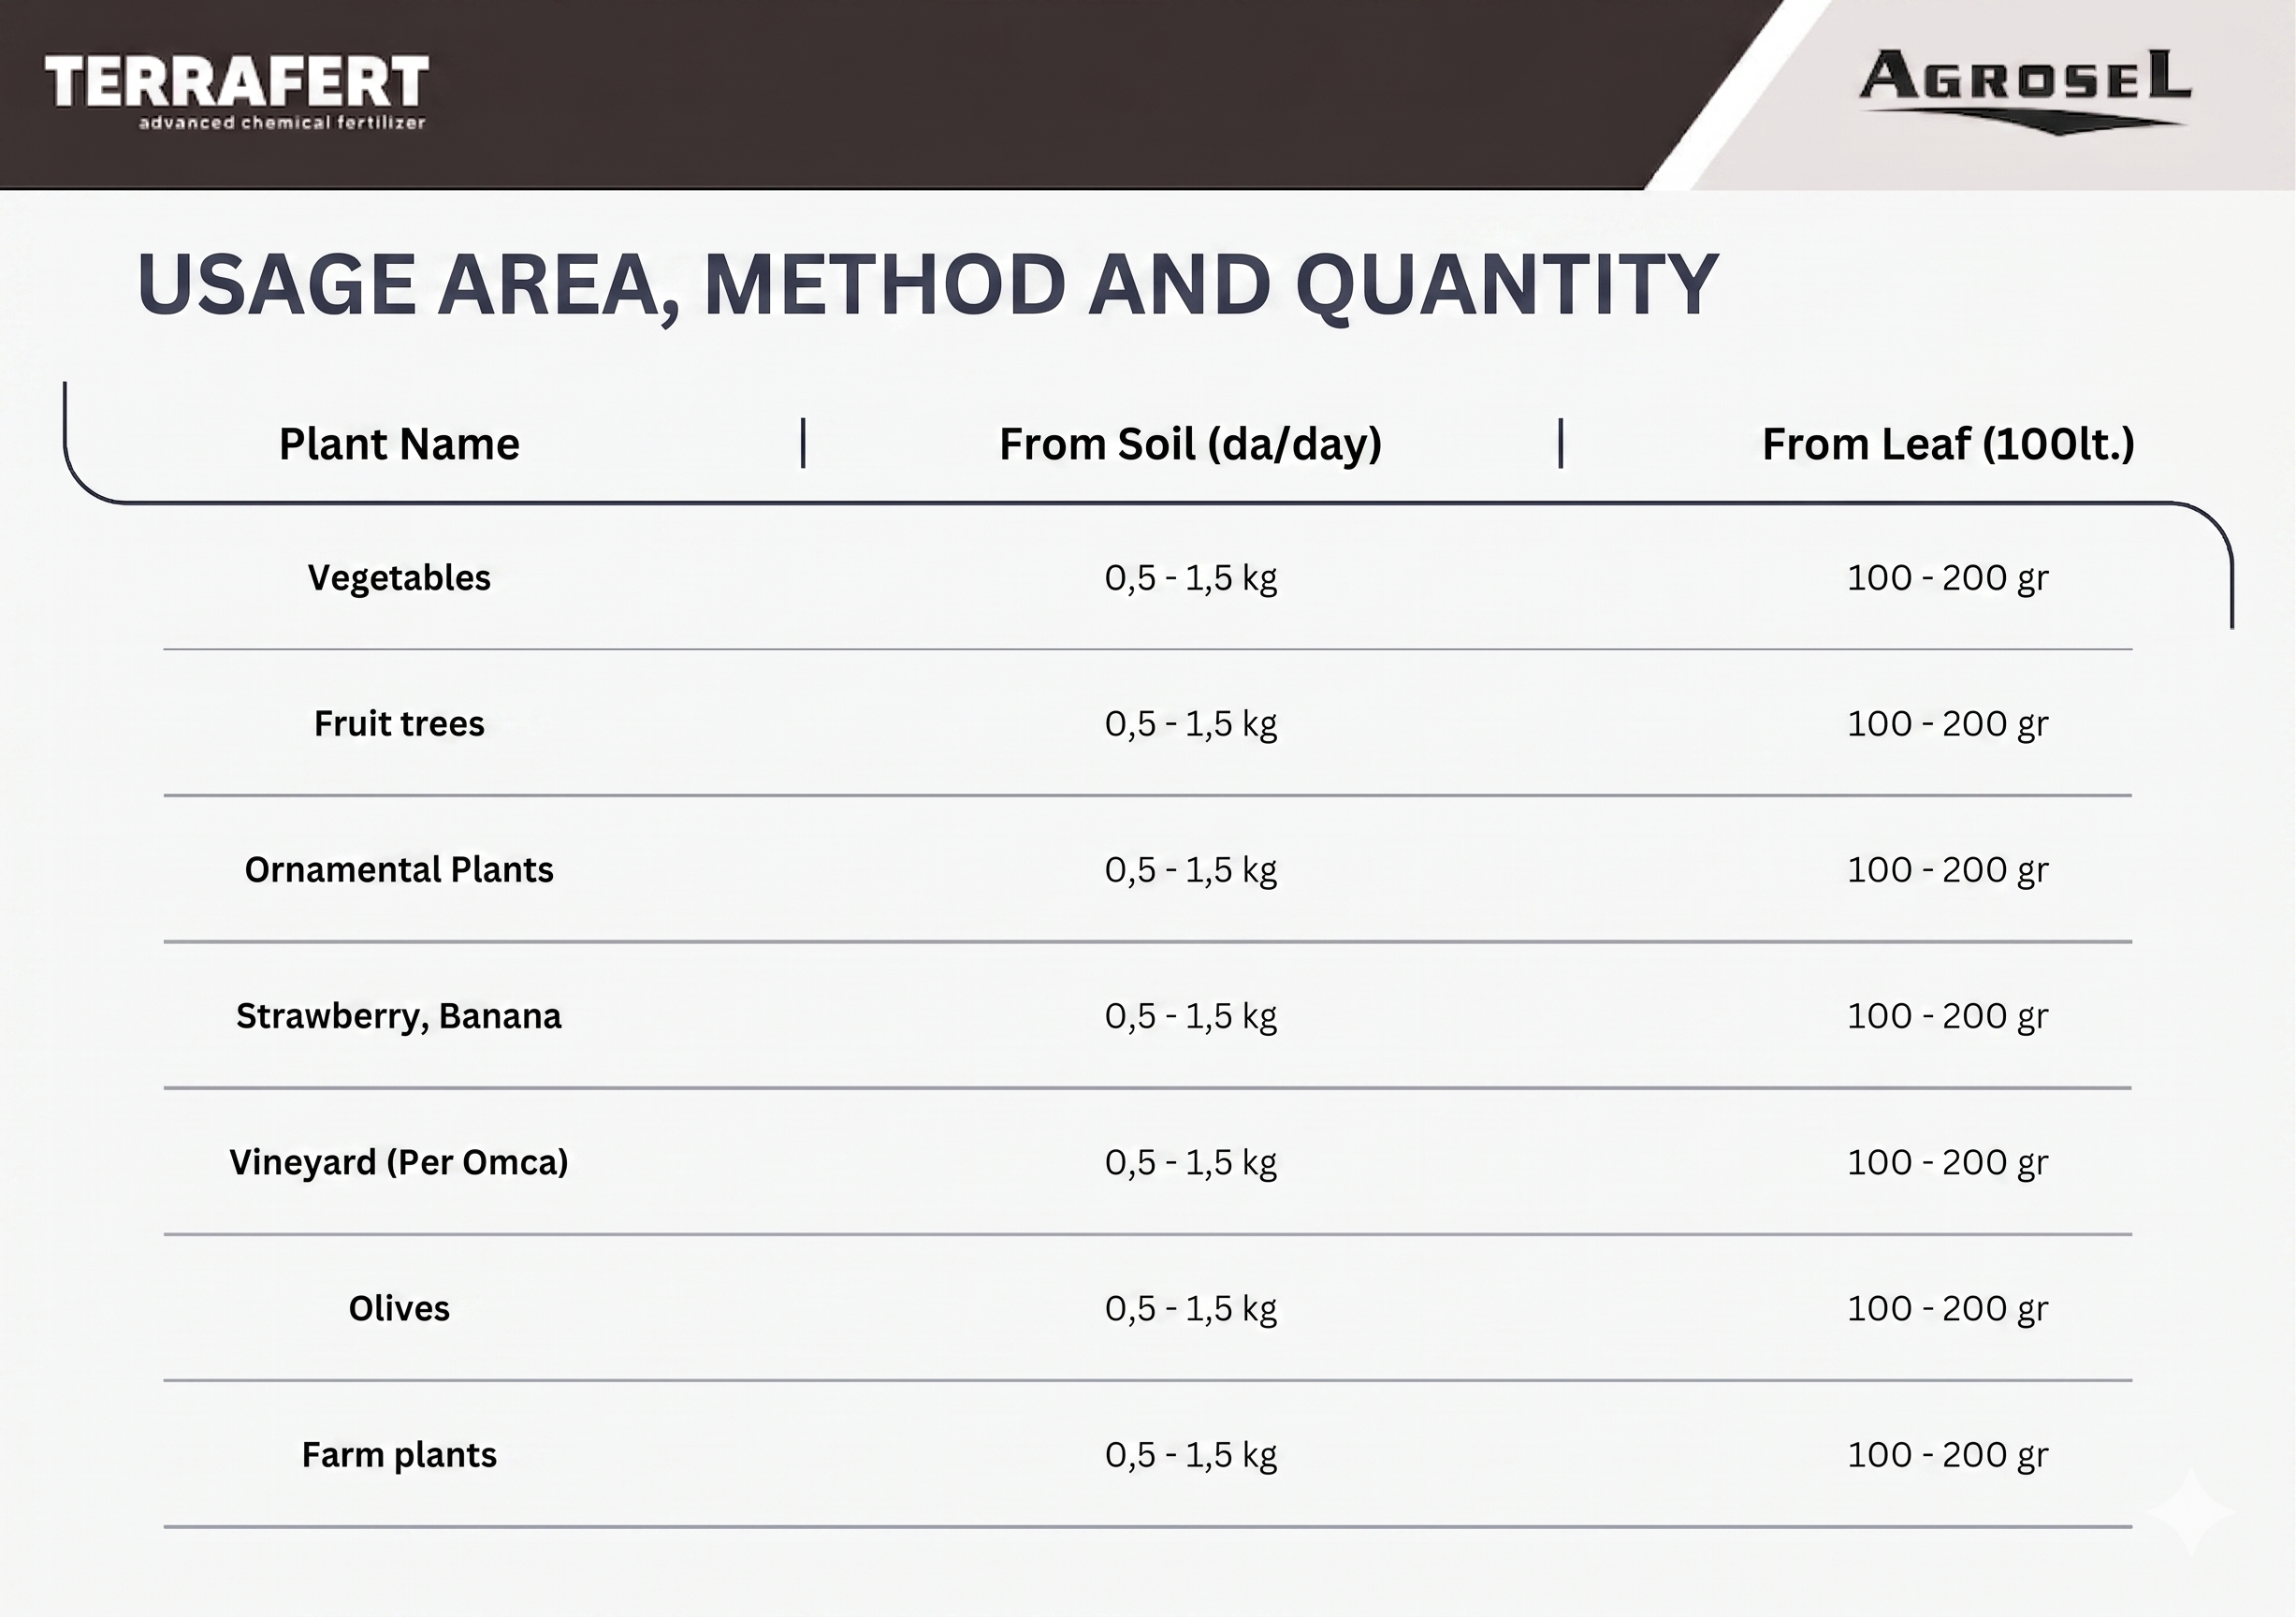The height and width of the screenshot is (1617, 2296).
Task: Click the soil quantity for Vegetables
Action: tap(1190, 578)
